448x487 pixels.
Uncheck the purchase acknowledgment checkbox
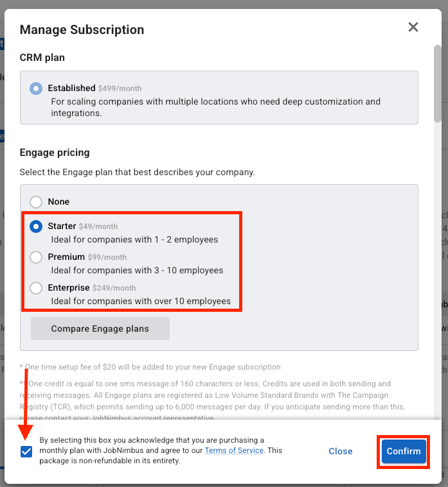(x=26, y=452)
